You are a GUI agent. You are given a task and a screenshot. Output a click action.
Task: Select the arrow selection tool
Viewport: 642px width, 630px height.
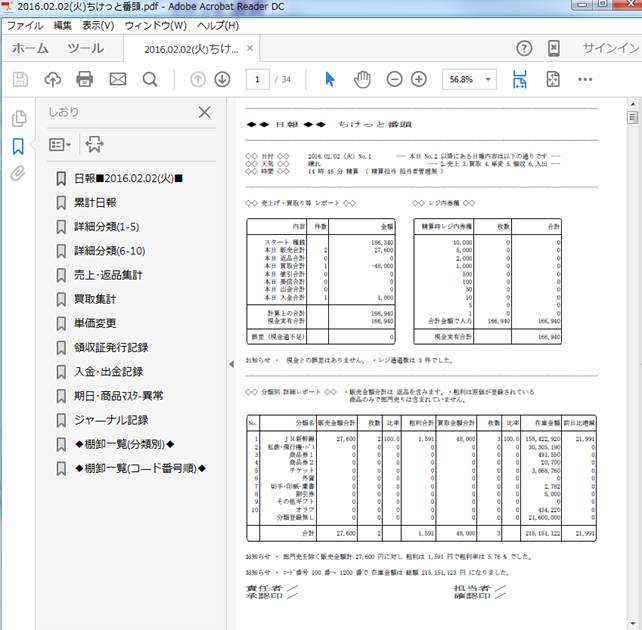click(x=330, y=79)
